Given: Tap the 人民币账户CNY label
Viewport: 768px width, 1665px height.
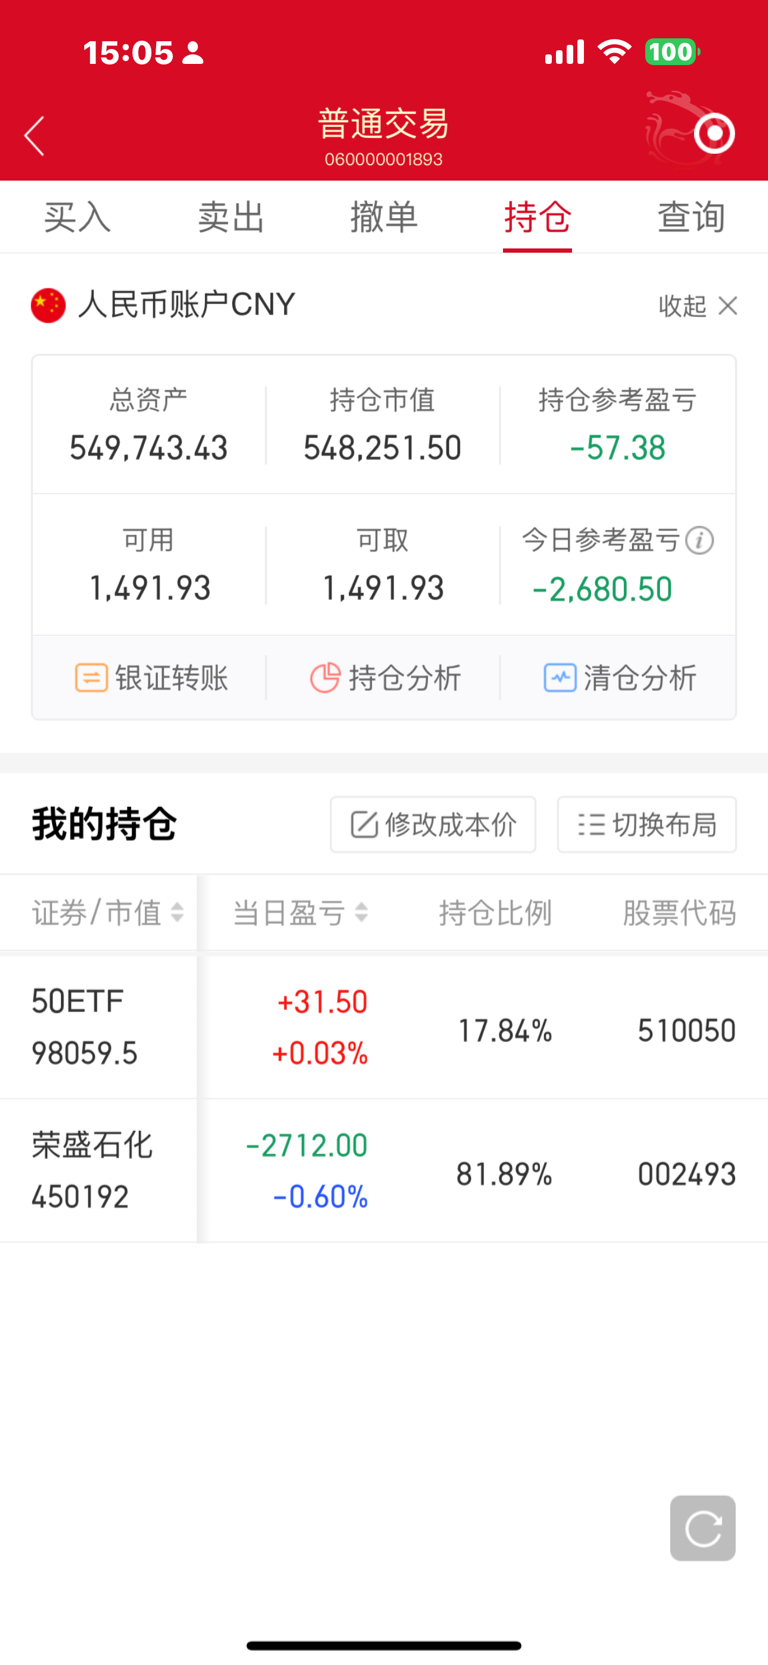Looking at the screenshot, I should (187, 304).
